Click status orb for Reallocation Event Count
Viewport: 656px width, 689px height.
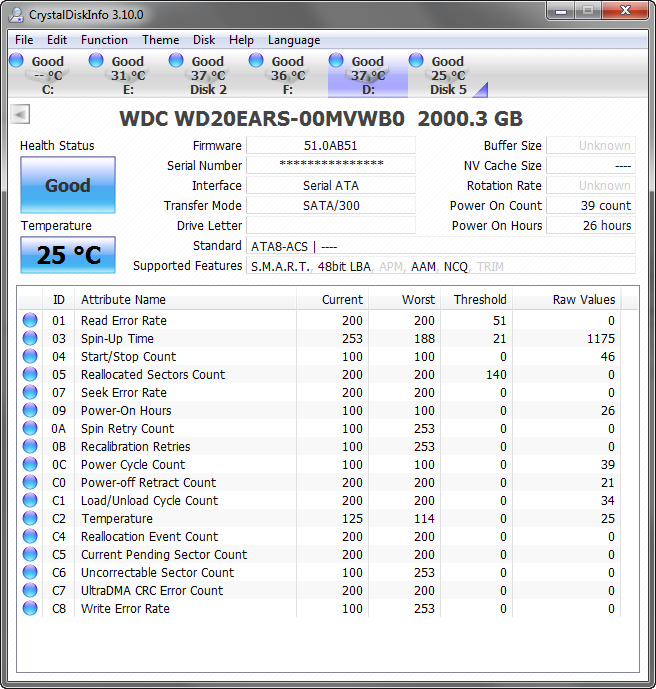click(x=30, y=536)
